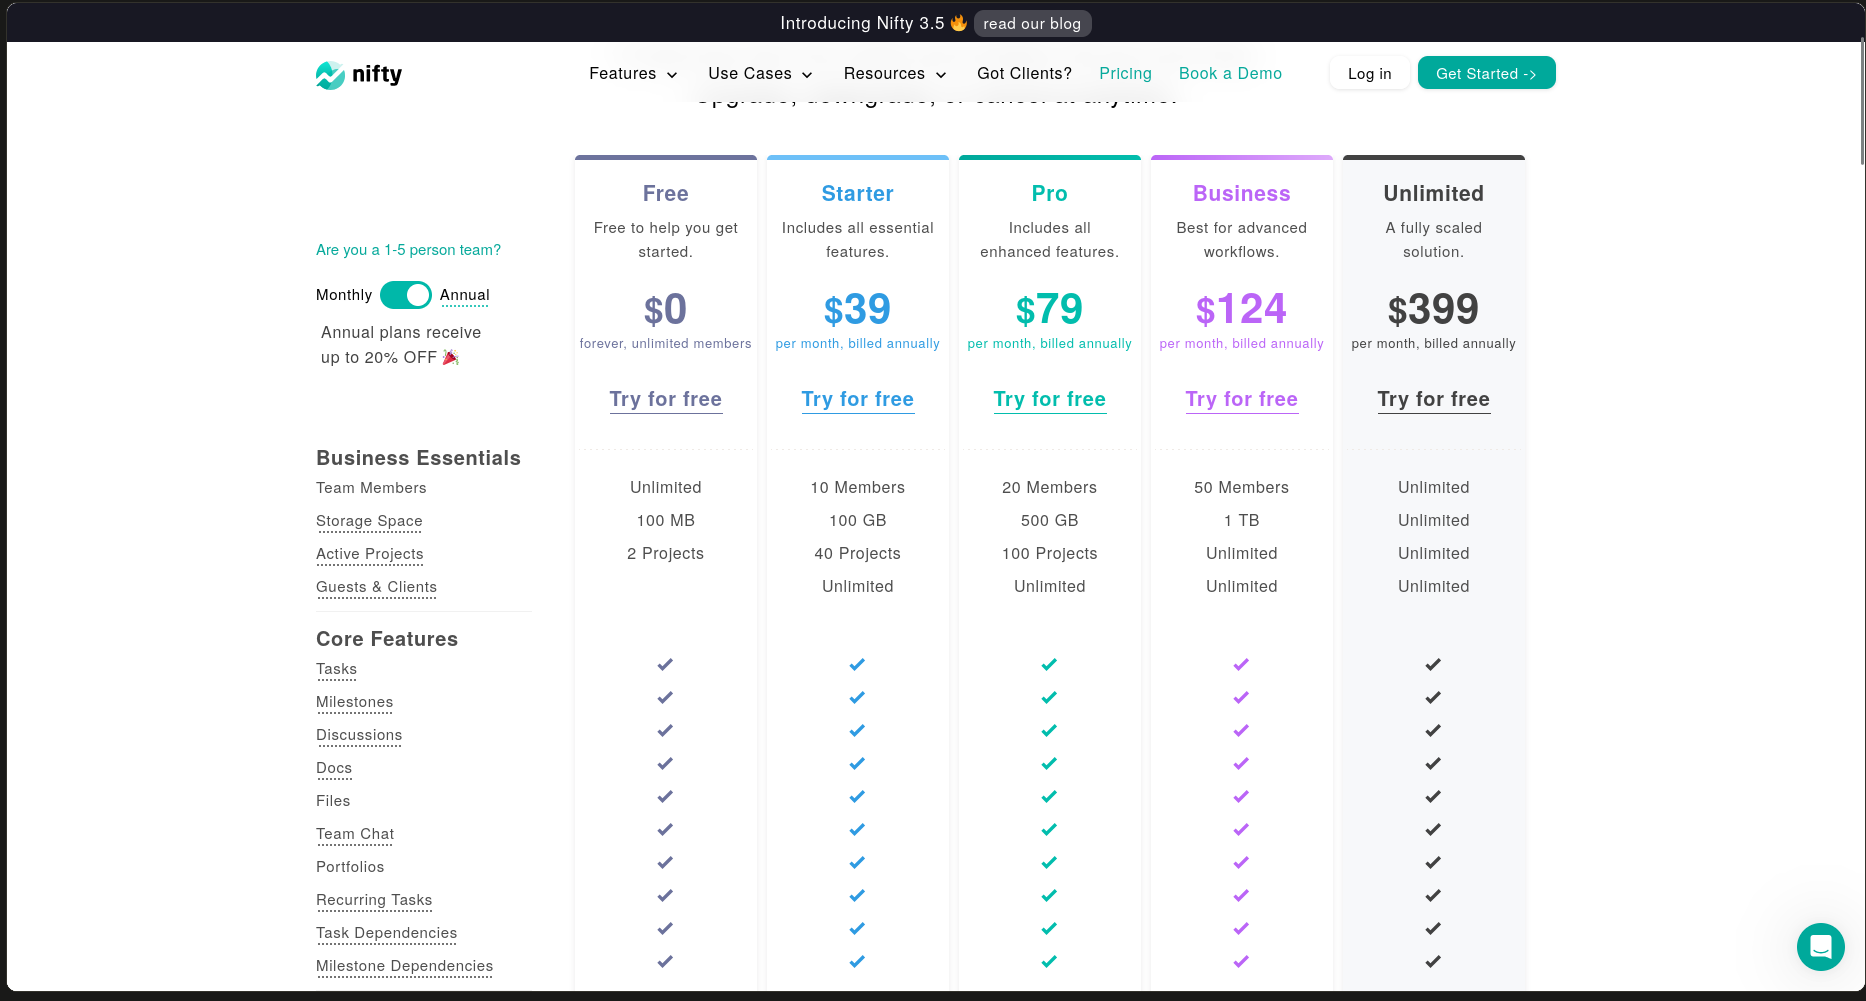The width and height of the screenshot is (1866, 1001).
Task: Click the Business plan checkmark for Tasks
Action: (x=1241, y=664)
